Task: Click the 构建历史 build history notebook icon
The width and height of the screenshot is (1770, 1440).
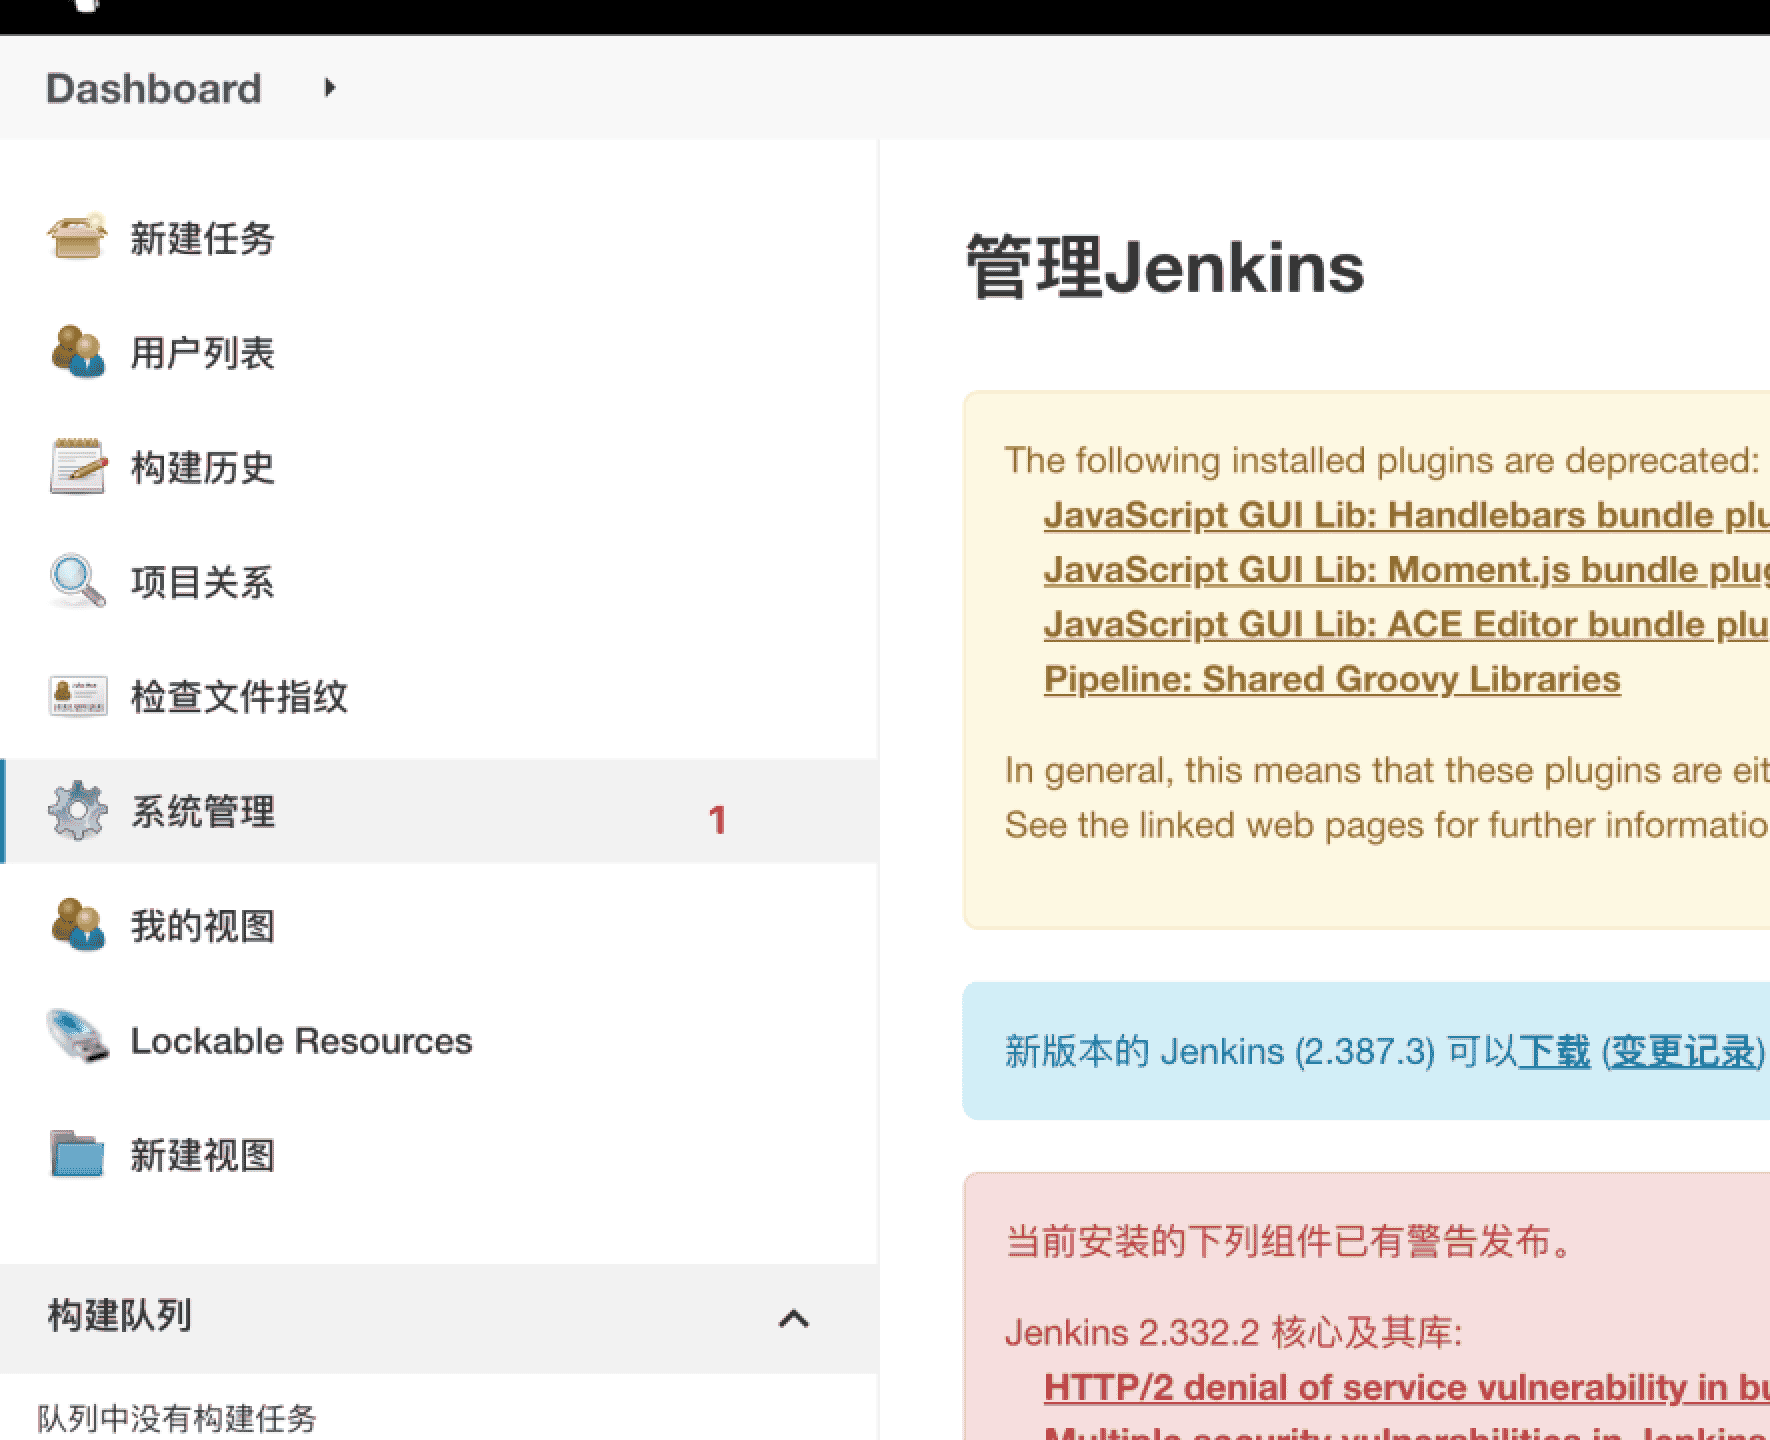Action: [79, 467]
